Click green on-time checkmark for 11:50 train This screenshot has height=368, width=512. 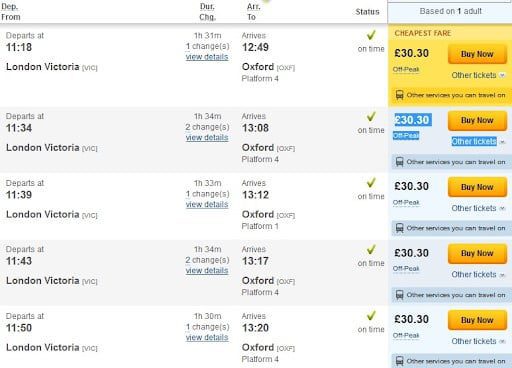[x=371, y=315]
